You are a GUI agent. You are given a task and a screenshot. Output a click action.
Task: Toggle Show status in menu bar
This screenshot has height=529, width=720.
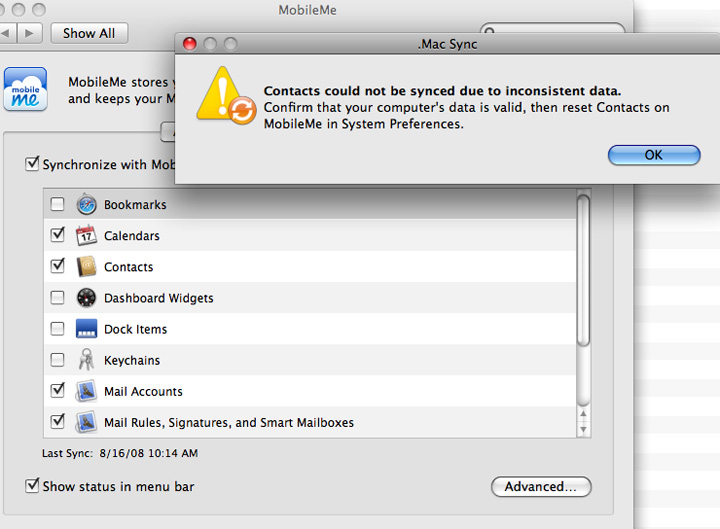click(x=32, y=485)
